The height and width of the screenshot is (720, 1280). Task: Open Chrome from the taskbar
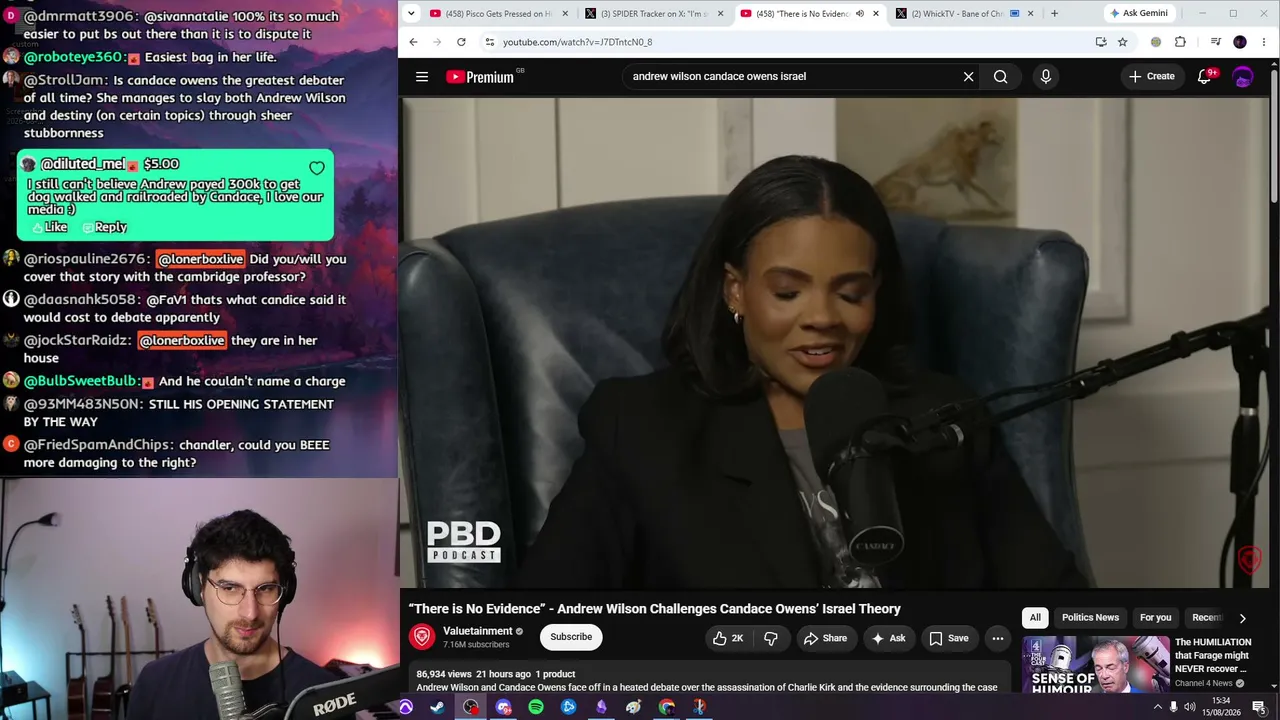click(667, 707)
